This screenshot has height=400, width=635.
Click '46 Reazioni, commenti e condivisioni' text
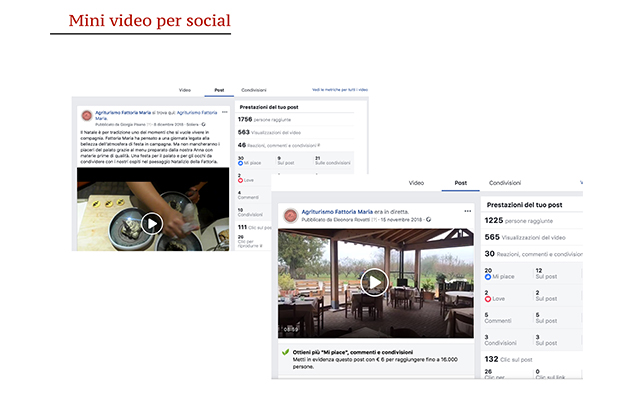[279, 145]
